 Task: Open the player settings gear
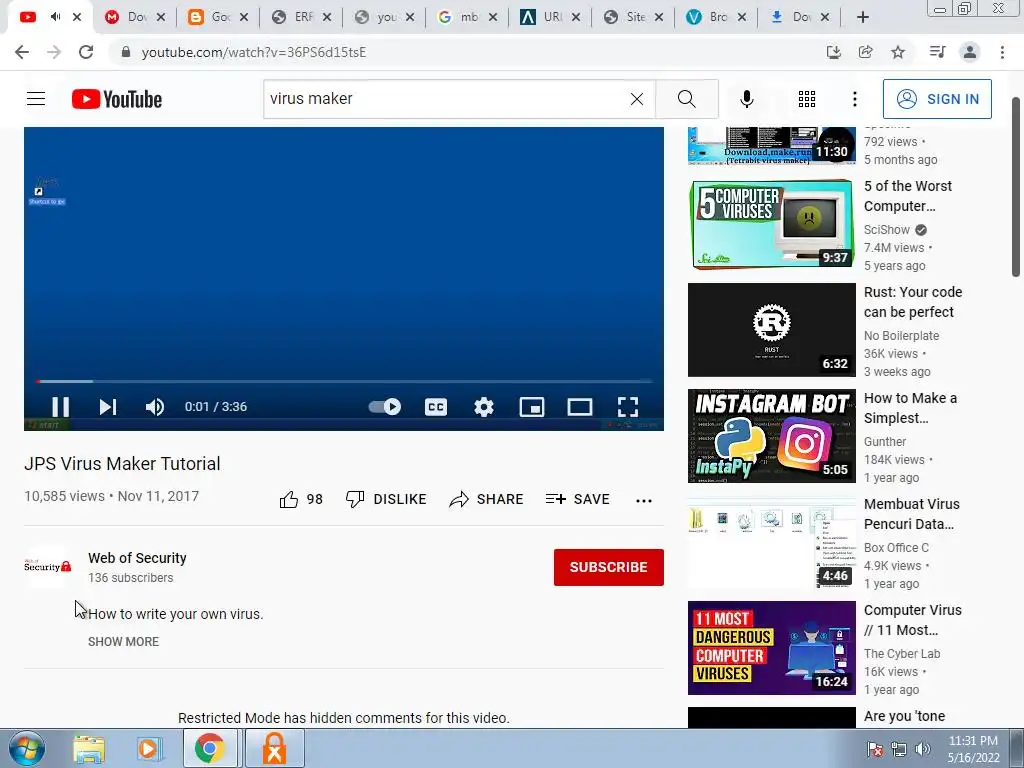pos(484,407)
